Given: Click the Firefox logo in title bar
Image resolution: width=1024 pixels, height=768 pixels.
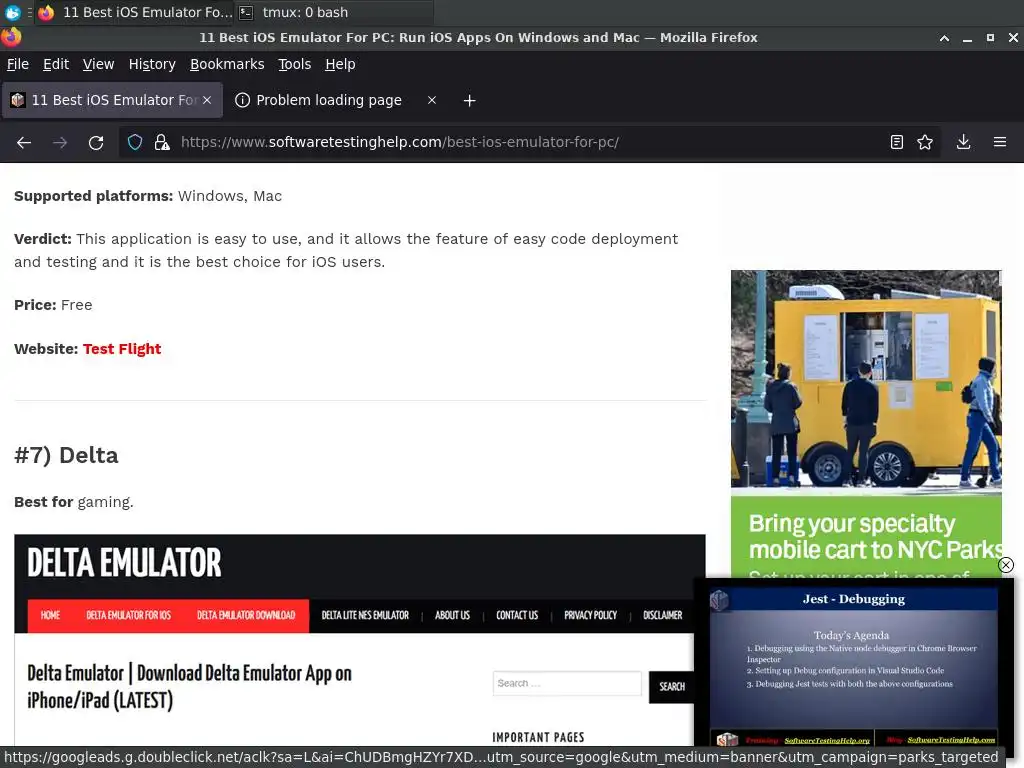Looking at the screenshot, I should [x=11, y=37].
